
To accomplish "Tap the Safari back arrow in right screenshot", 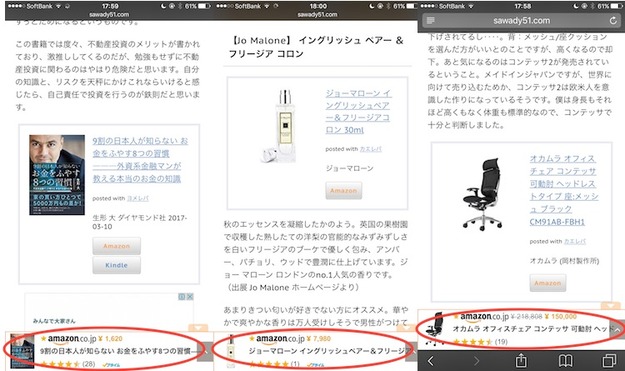I will (x=430, y=361).
